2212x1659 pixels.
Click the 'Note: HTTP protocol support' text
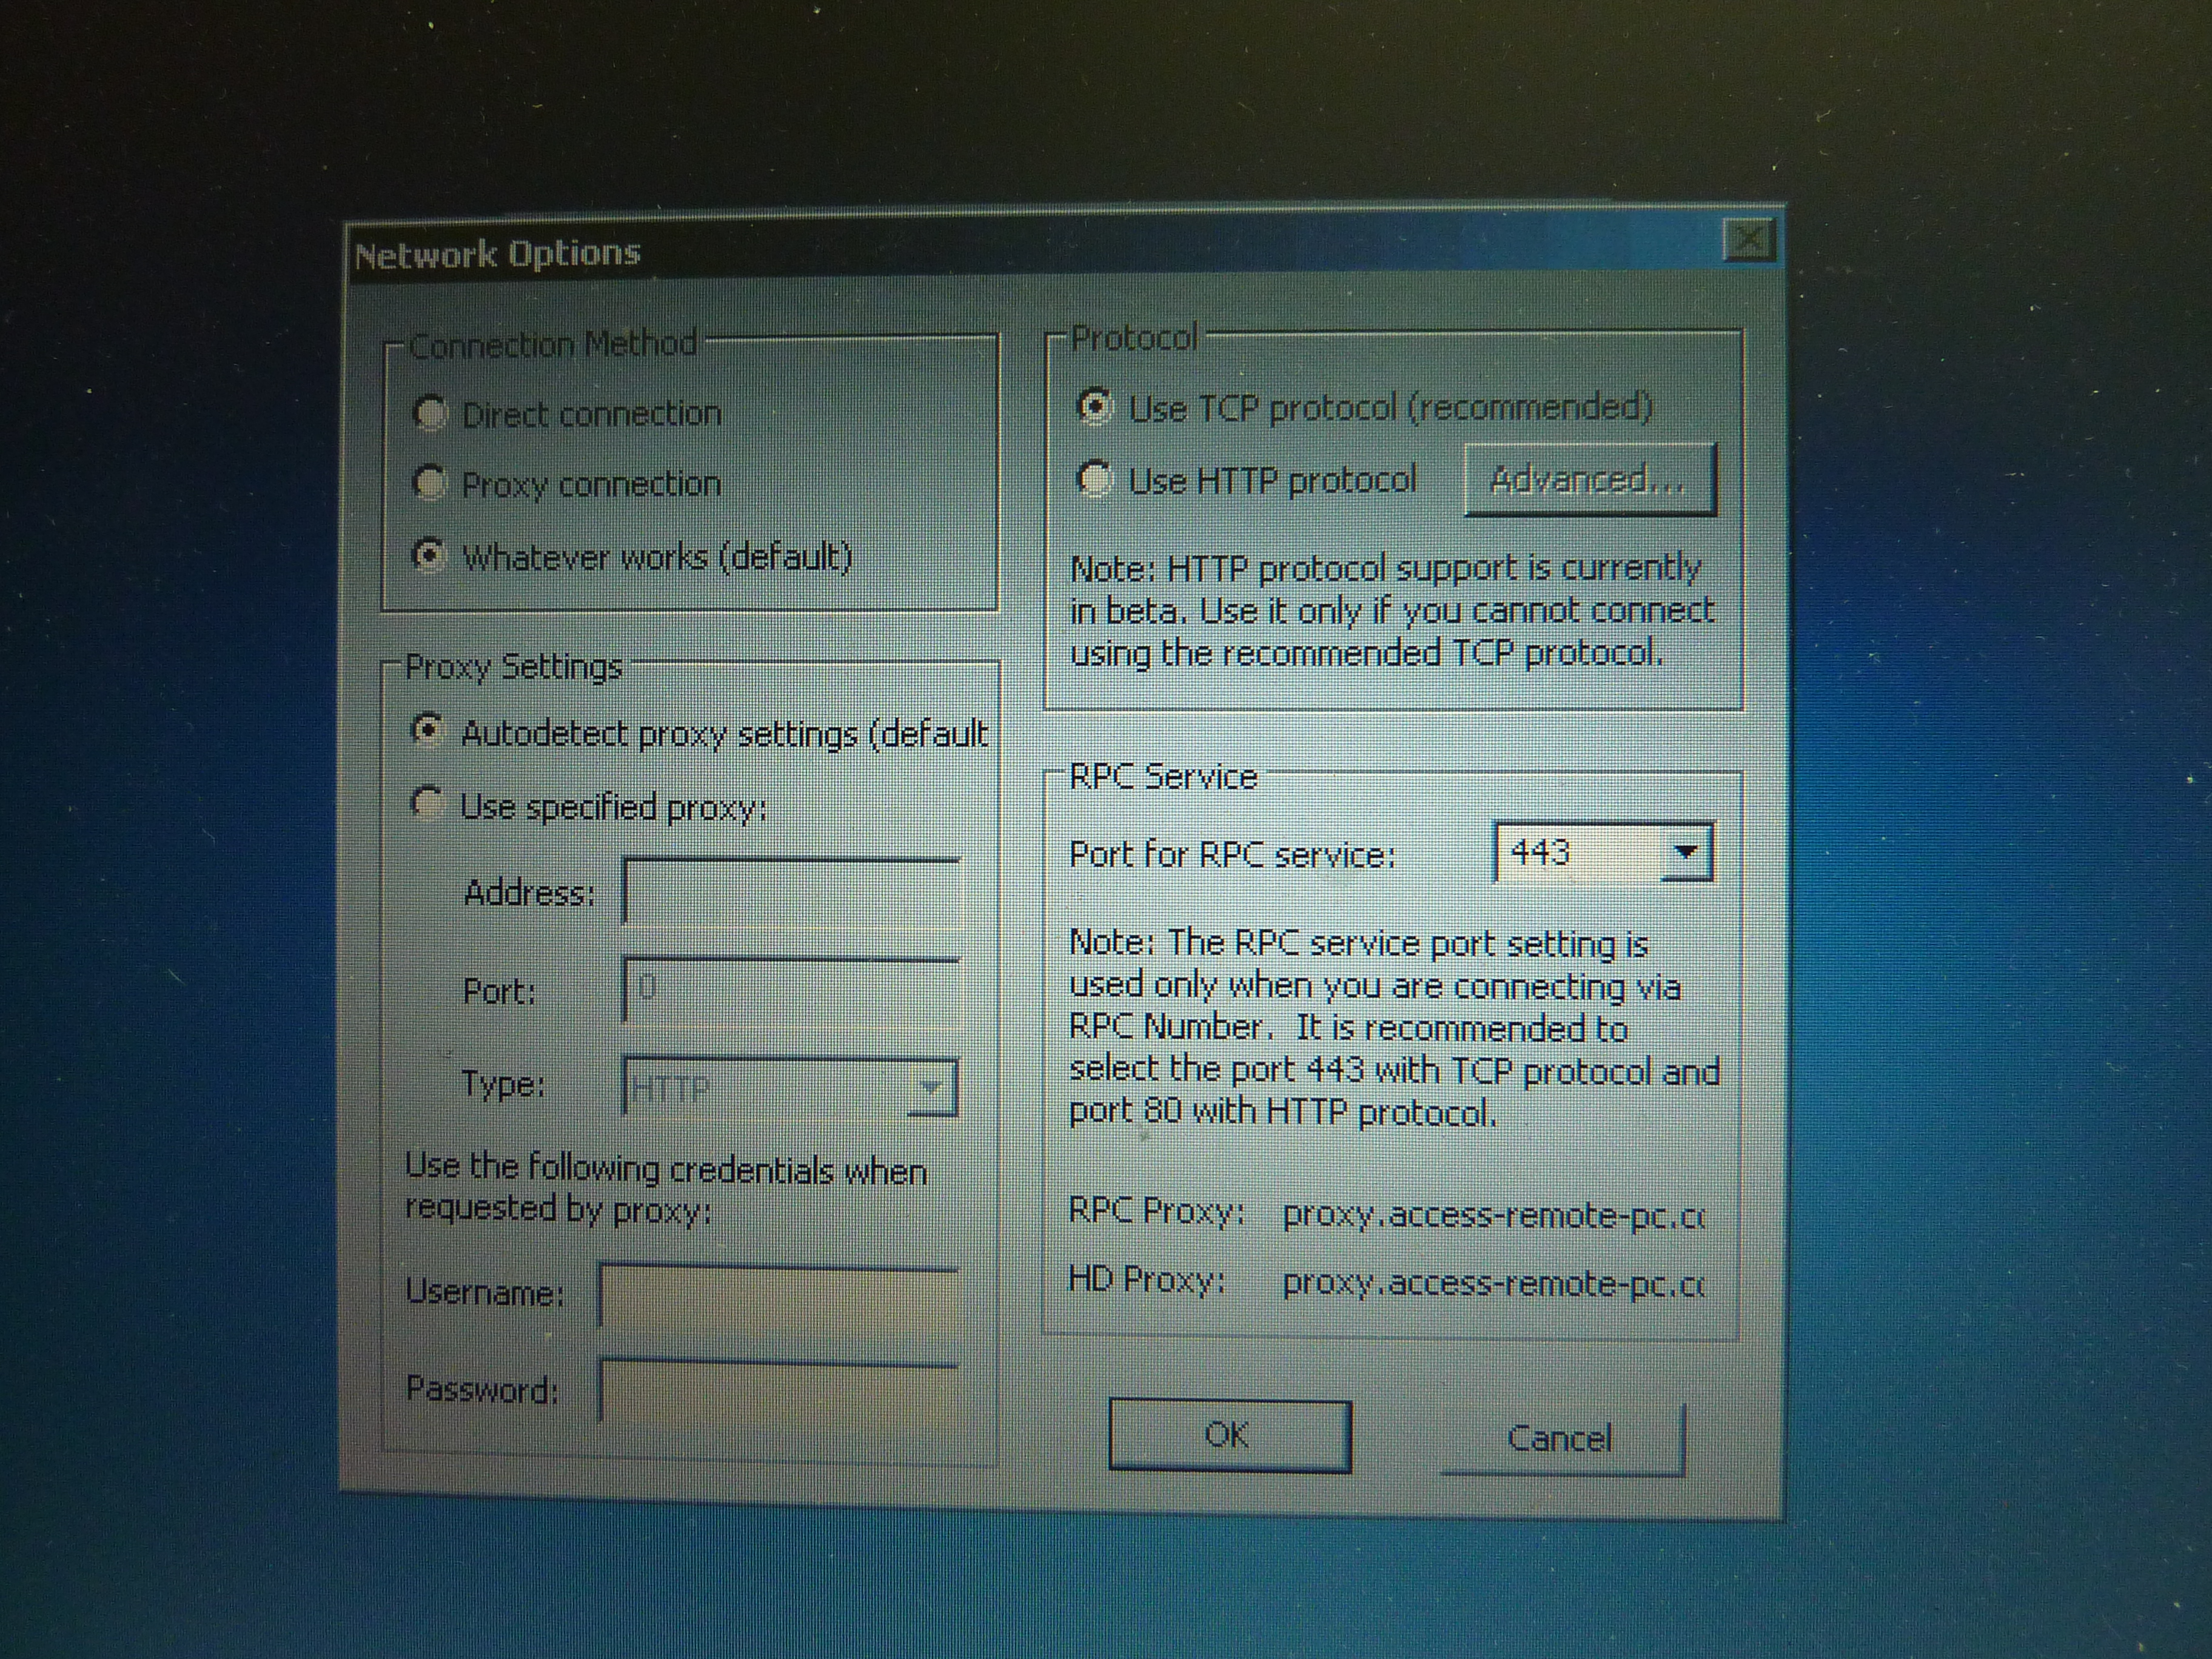(x=1392, y=611)
